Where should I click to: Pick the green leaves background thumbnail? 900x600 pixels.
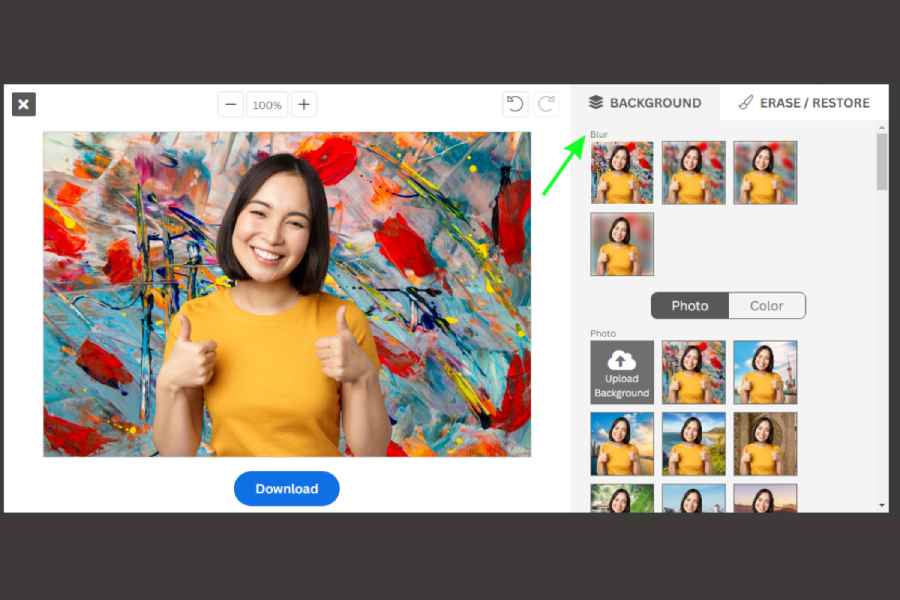[x=622, y=498]
